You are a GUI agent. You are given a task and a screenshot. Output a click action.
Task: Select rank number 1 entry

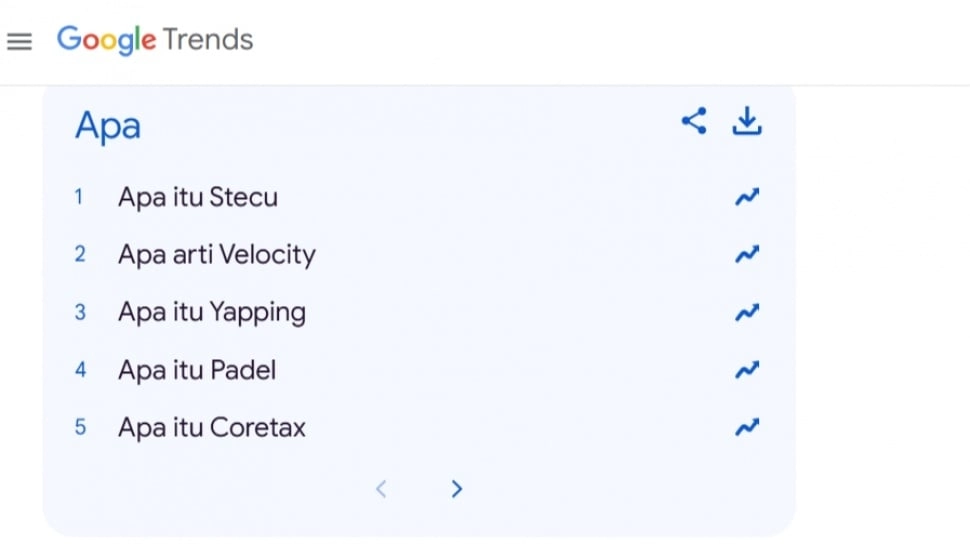79,197
